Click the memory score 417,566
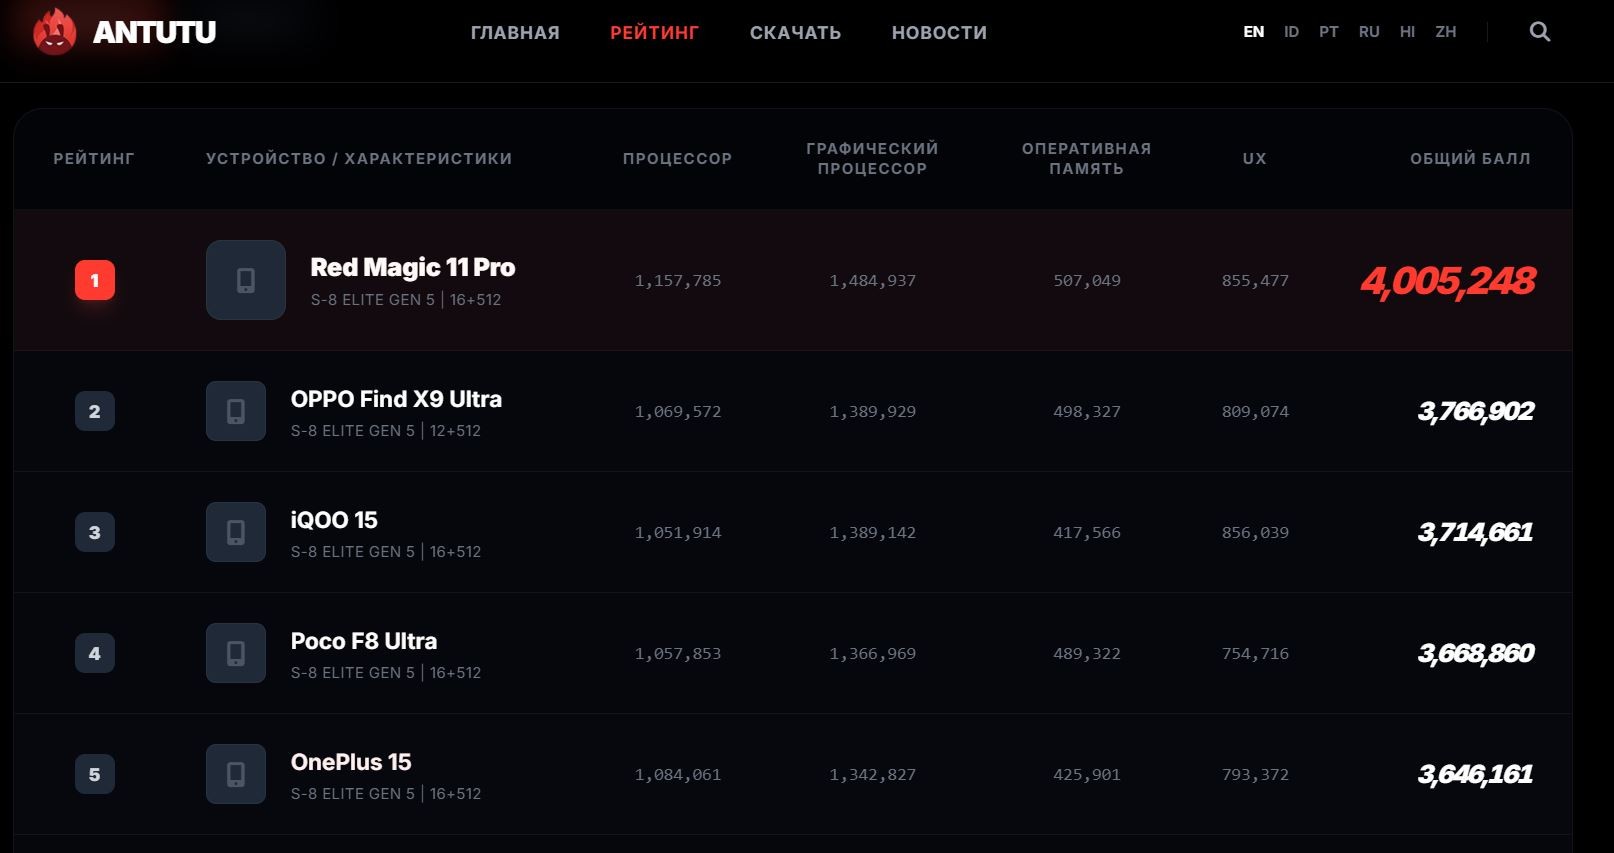Viewport: 1614px width, 853px height. coord(1087,533)
